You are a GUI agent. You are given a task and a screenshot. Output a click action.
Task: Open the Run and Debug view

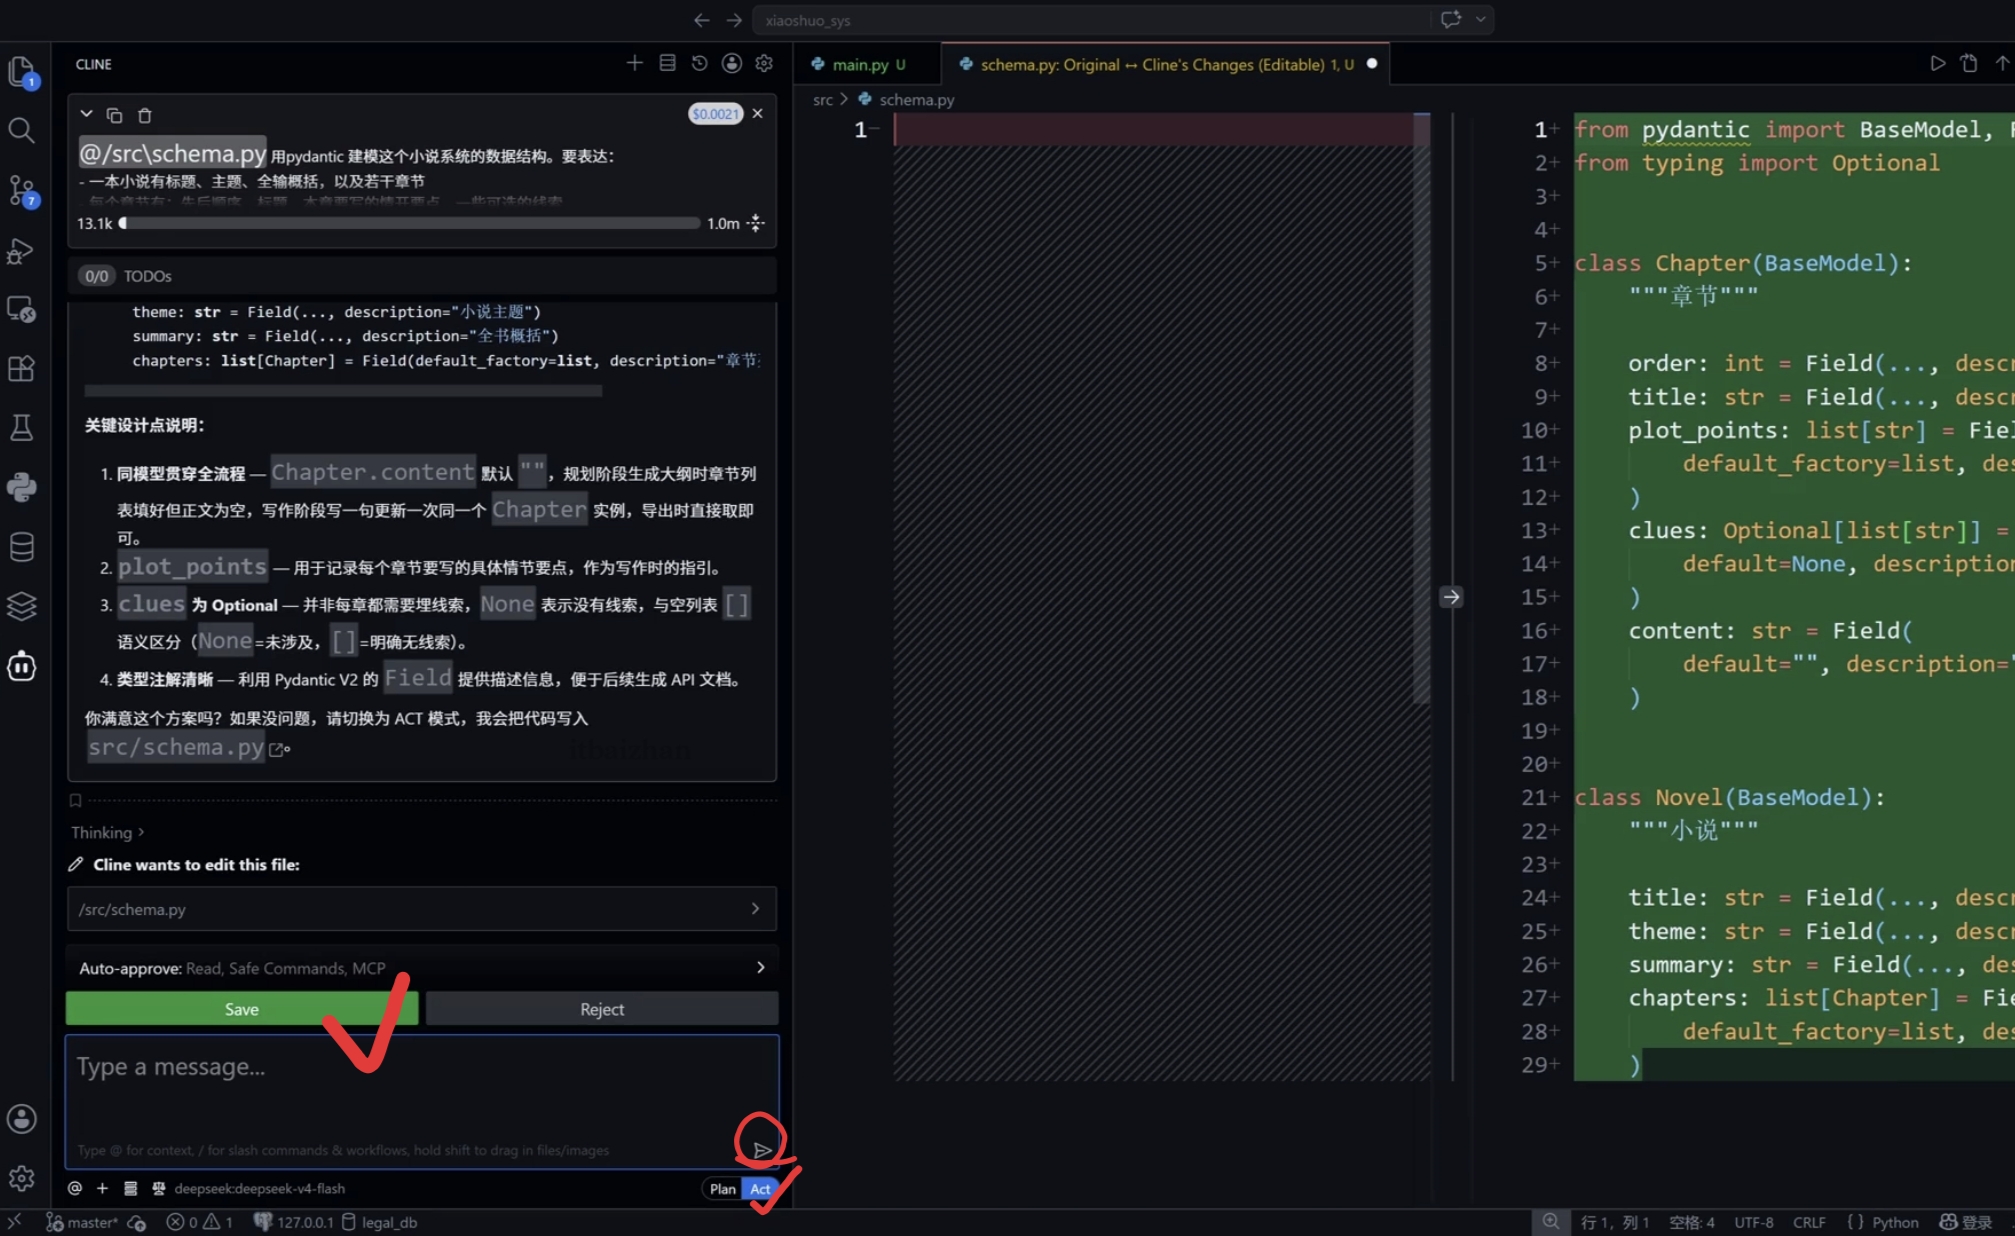pos(22,250)
